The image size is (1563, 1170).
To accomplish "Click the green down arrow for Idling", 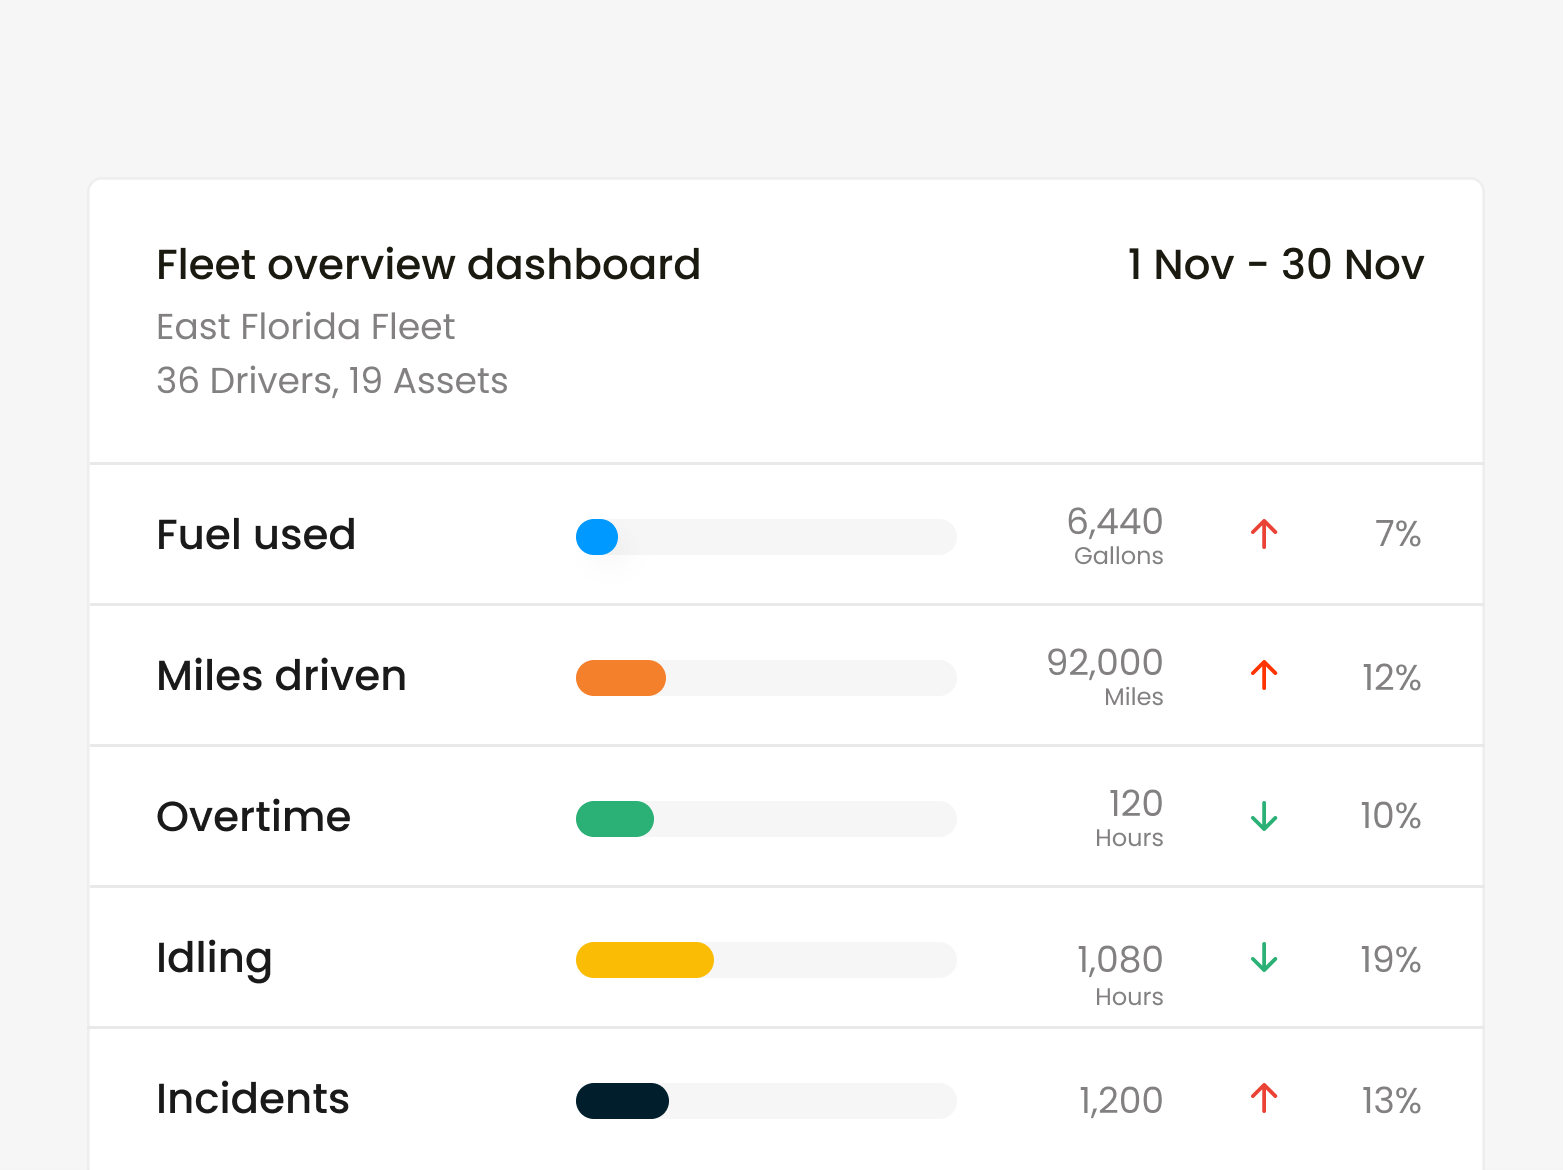I will point(1264,957).
